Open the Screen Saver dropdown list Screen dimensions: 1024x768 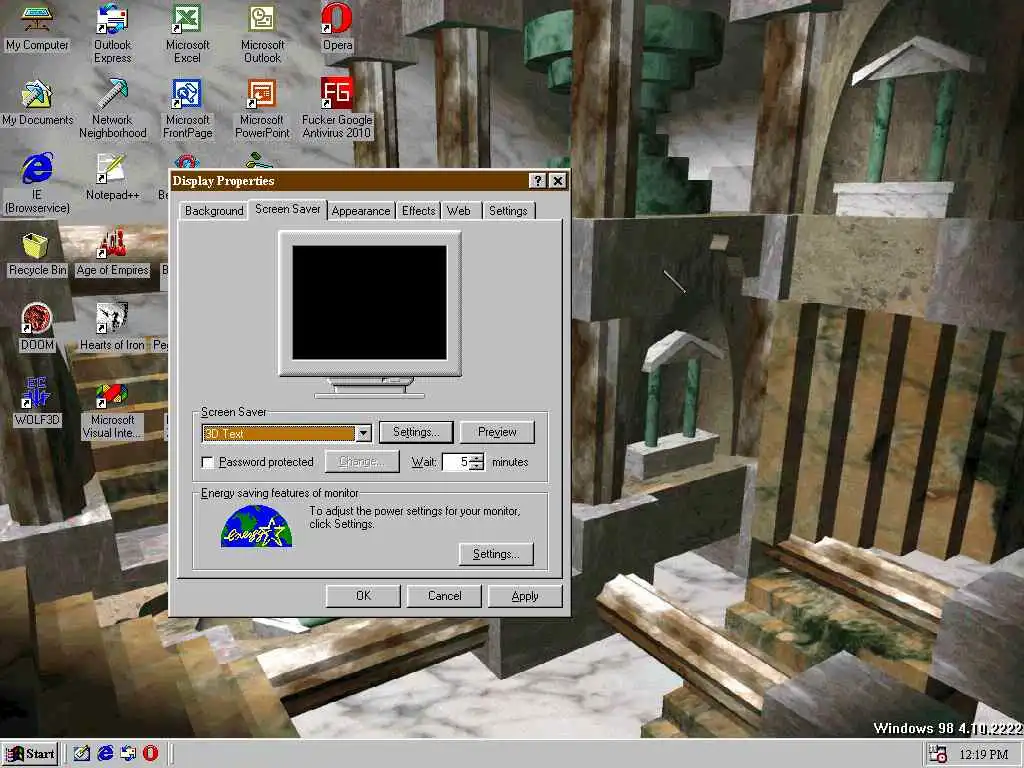[364, 434]
